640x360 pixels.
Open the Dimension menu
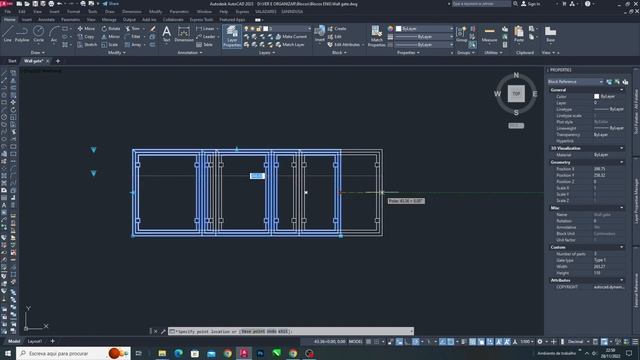(132, 12)
